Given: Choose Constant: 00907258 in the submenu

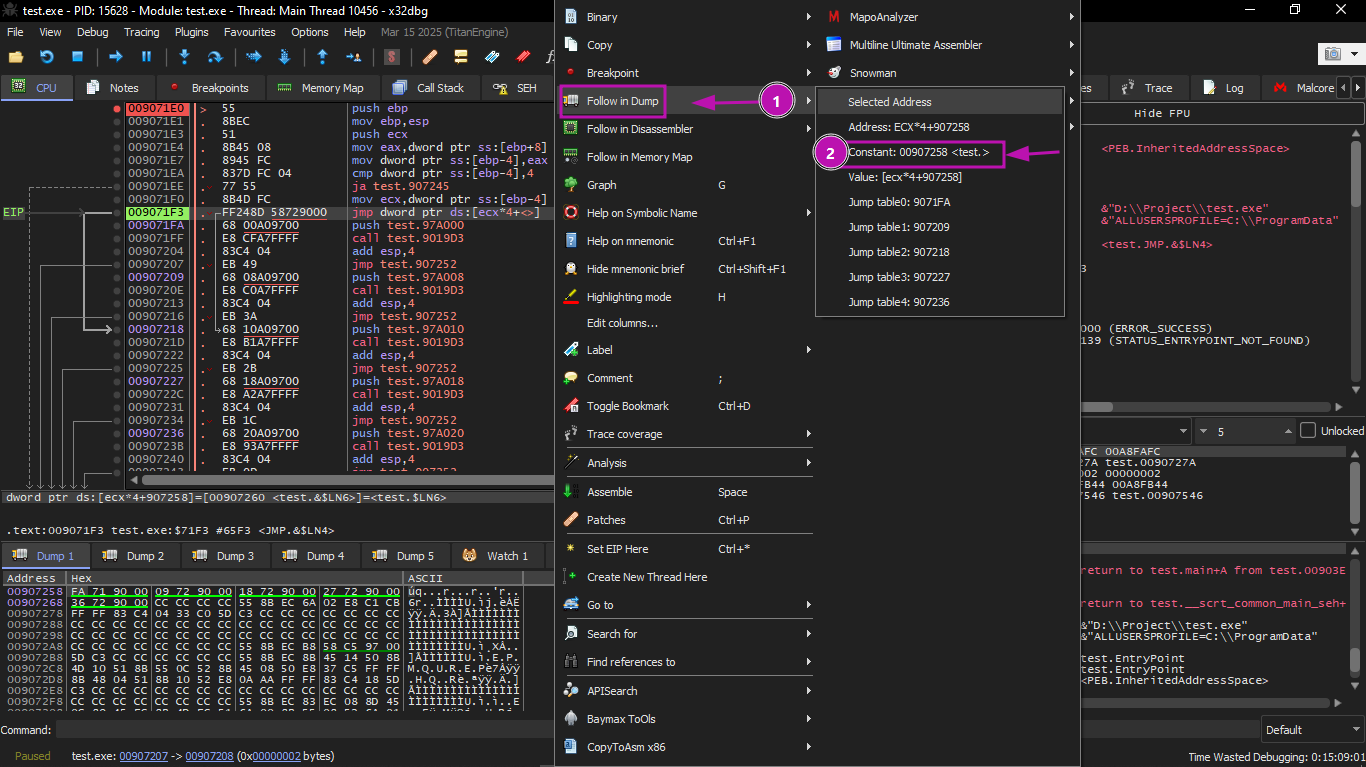Looking at the screenshot, I should 918,152.
